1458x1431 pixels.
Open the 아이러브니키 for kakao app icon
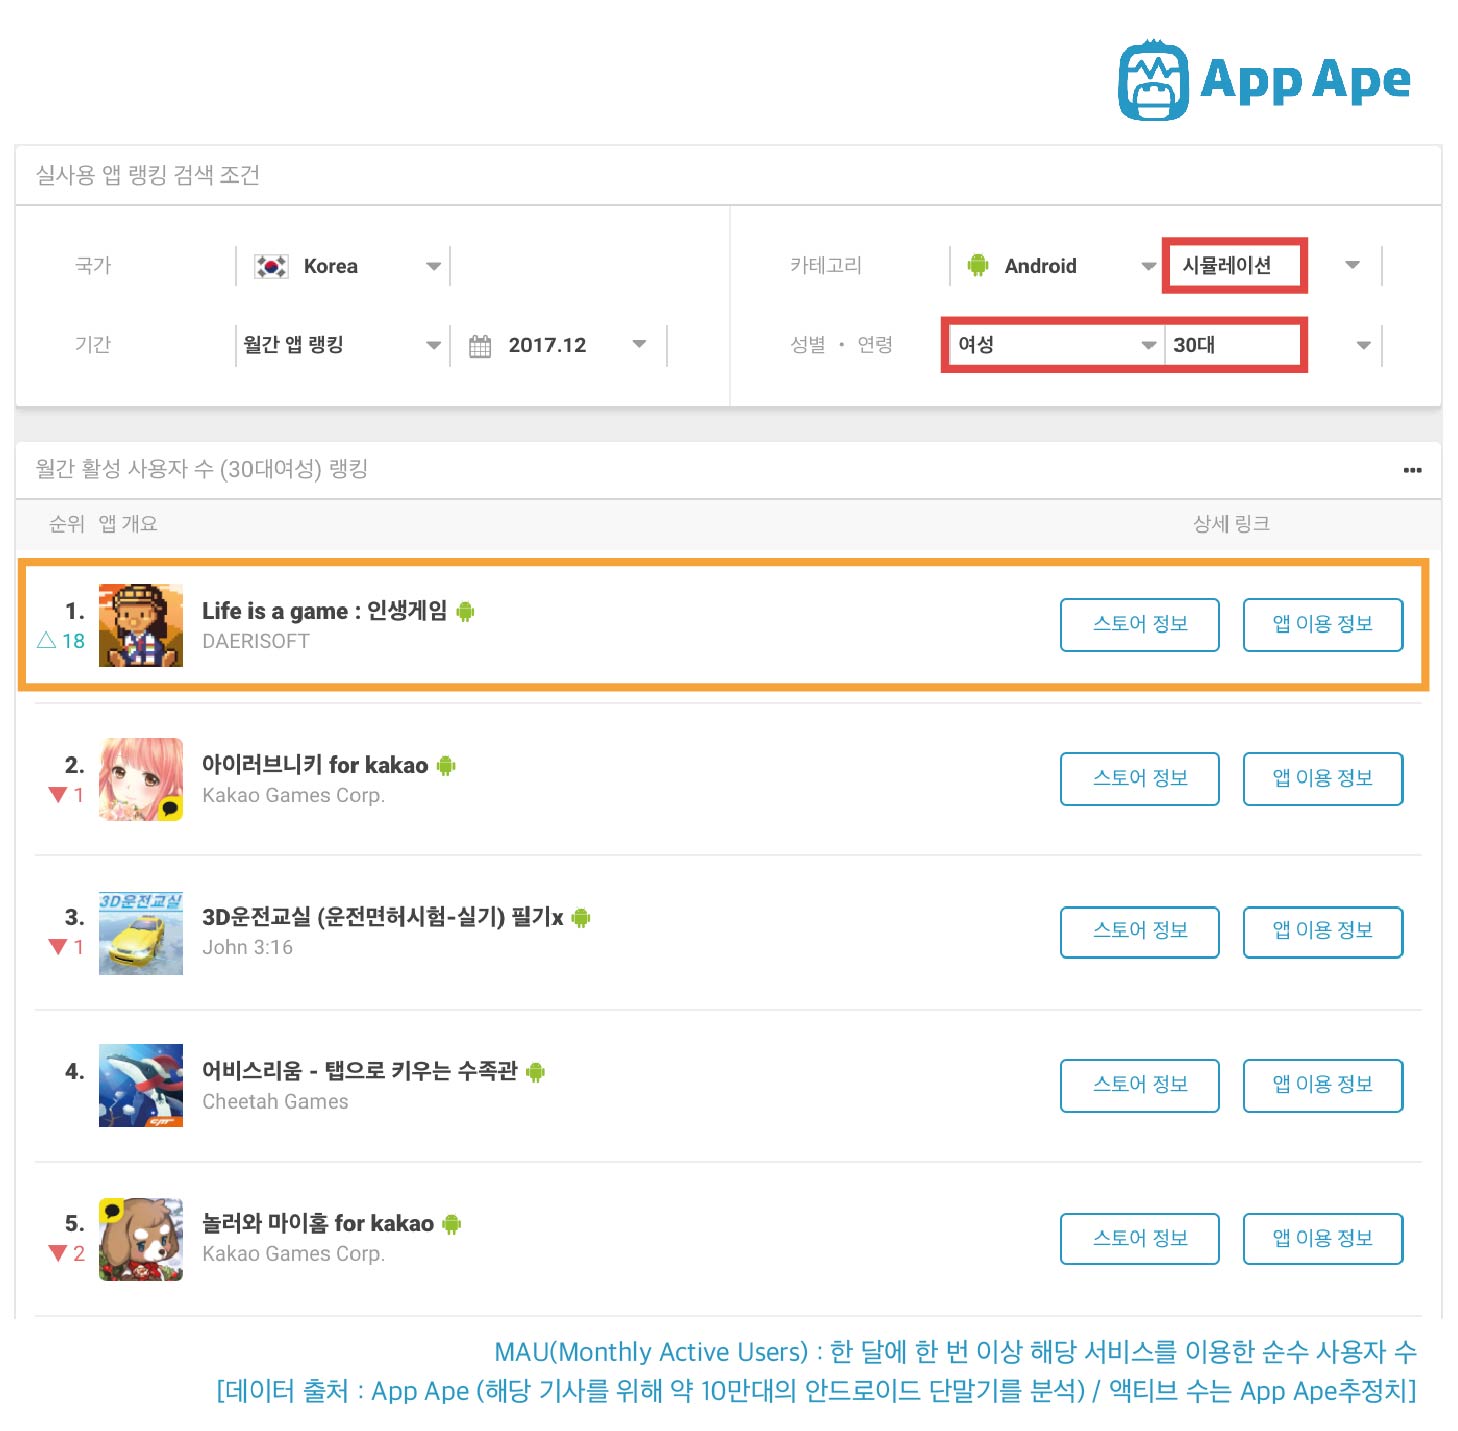click(141, 779)
